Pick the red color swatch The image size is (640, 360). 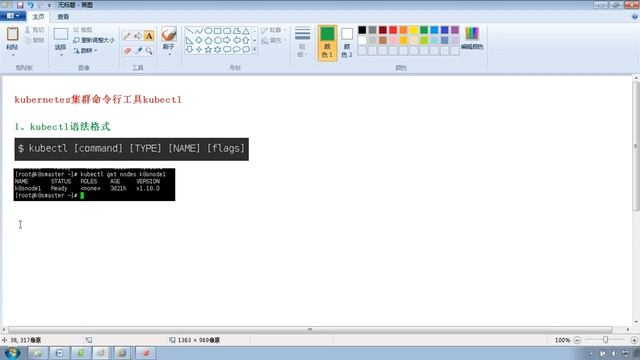pos(393,30)
